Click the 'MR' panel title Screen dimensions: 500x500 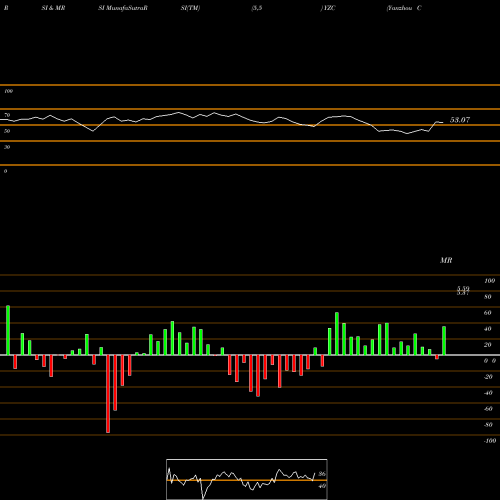click(x=446, y=260)
